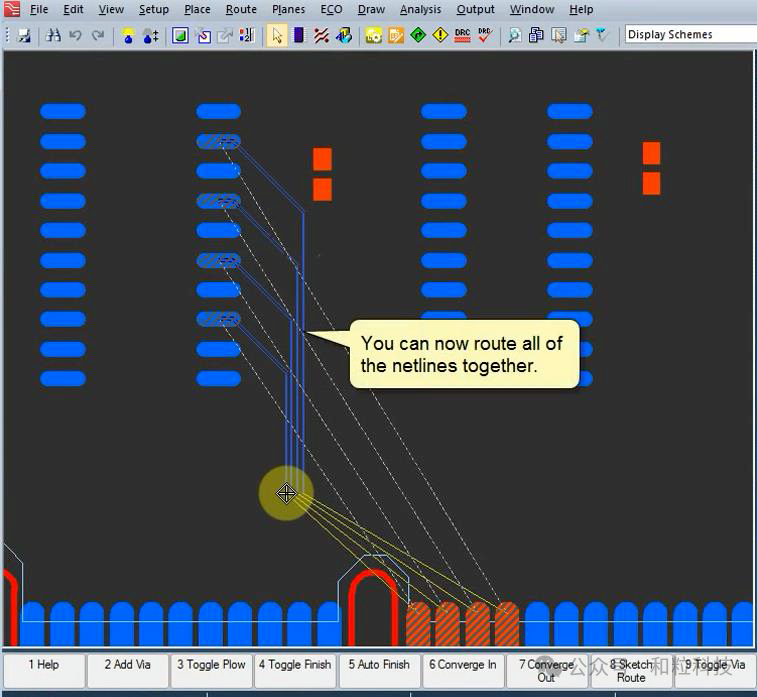The height and width of the screenshot is (697, 757).
Task: Click the red DRC icon
Action: click(462, 35)
